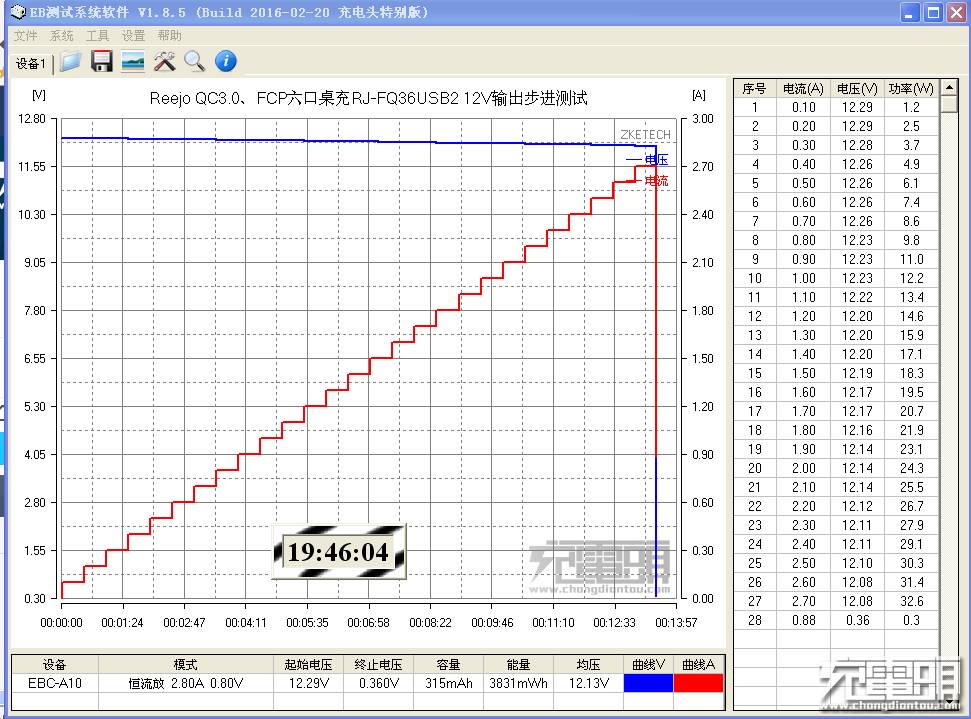Click the 功率(W) column header
971x719 pixels.
(911, 89)
